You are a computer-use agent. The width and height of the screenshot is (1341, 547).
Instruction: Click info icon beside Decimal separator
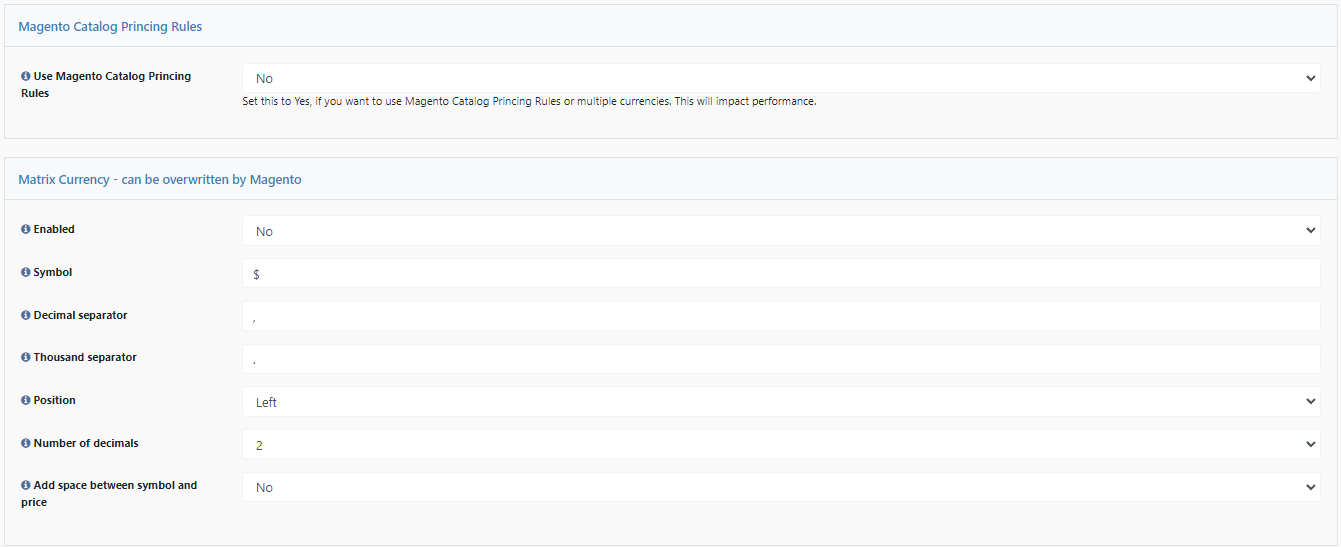[x=26, y=315]
